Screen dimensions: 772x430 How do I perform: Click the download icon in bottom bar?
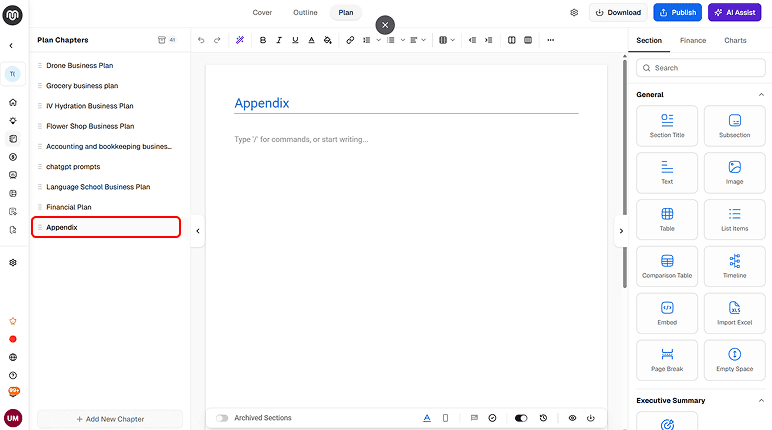[590, 418]
